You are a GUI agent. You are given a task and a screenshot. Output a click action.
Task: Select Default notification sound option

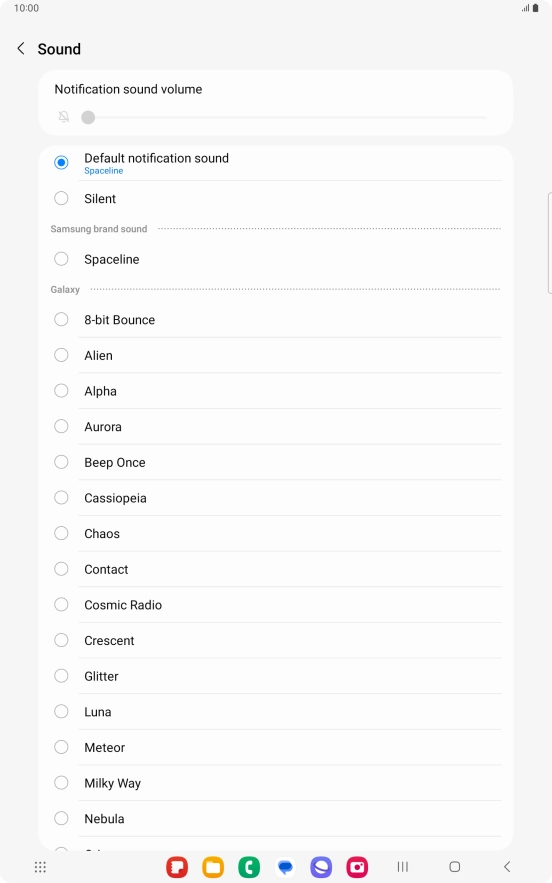[x=275, y=163]
